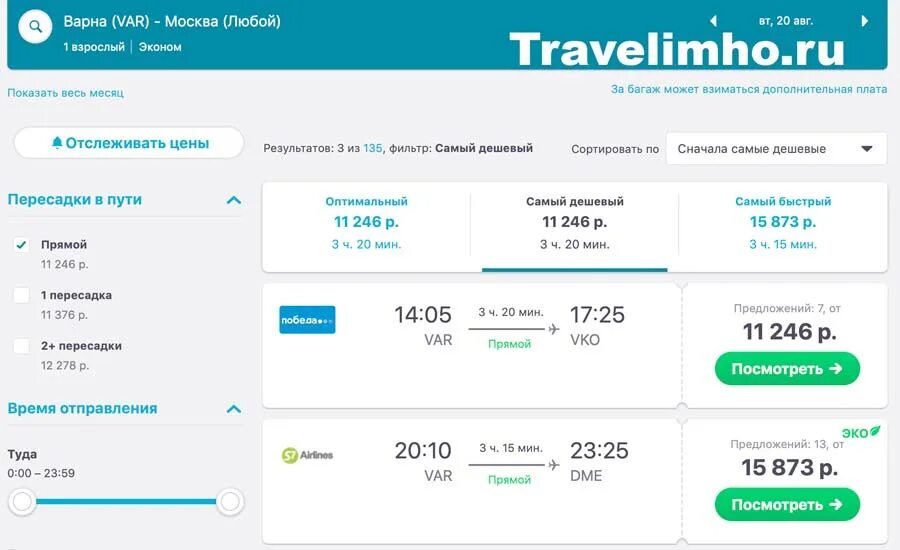Click the right handle of departure time slider
Screen dimensions: 900x550
[x=230, y=501]
